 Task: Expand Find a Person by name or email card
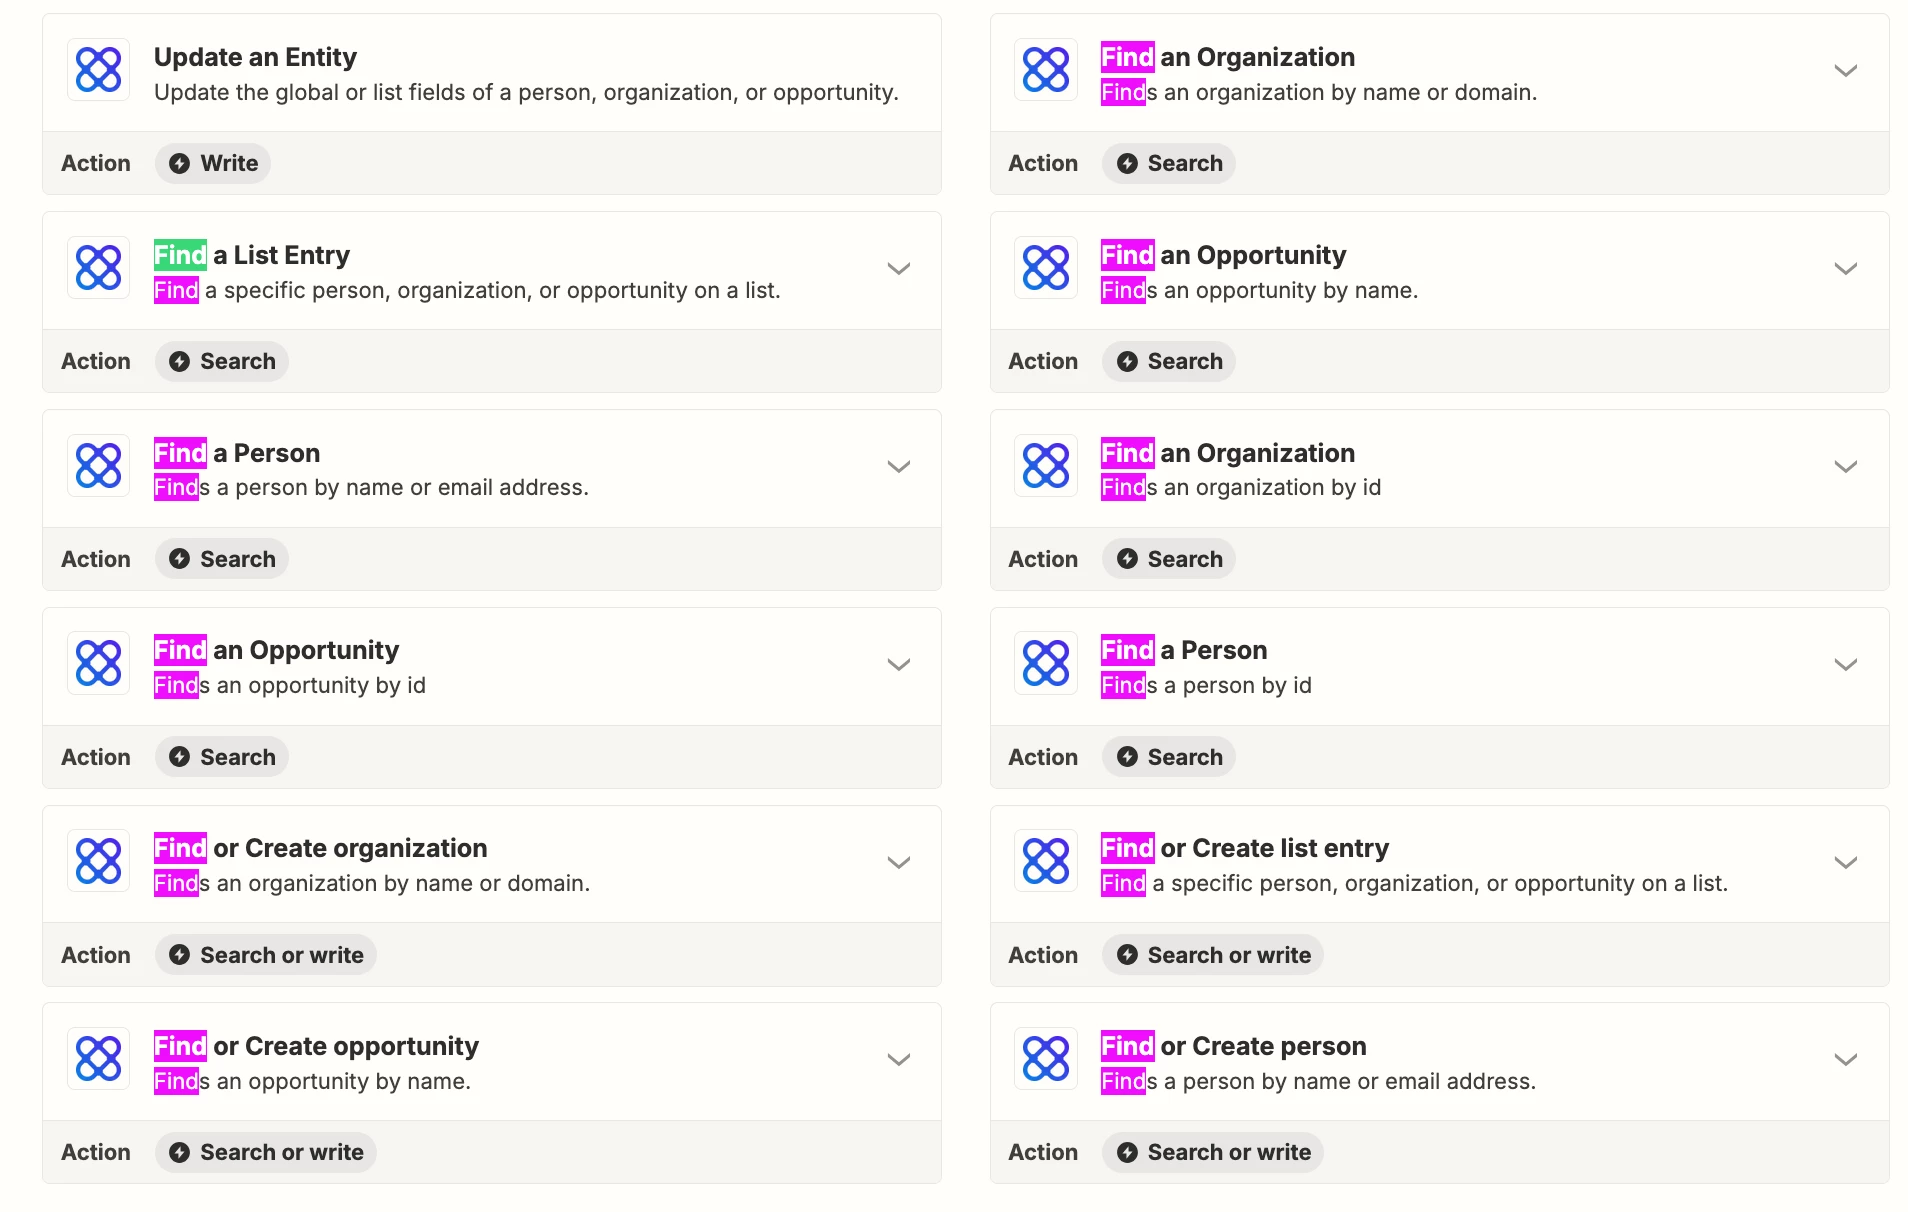tap(899, 466)
